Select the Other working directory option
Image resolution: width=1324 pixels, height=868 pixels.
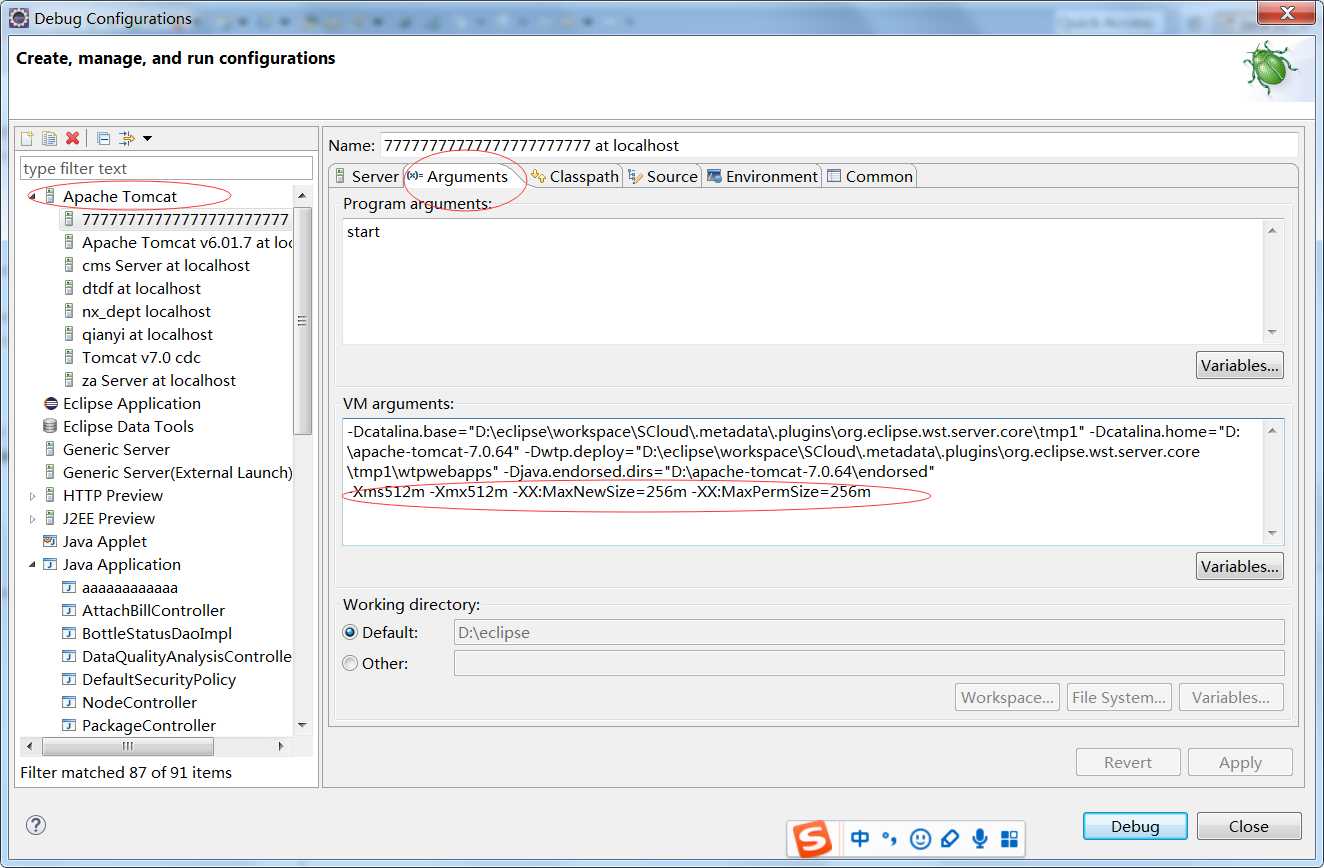[x=350, y=663]
